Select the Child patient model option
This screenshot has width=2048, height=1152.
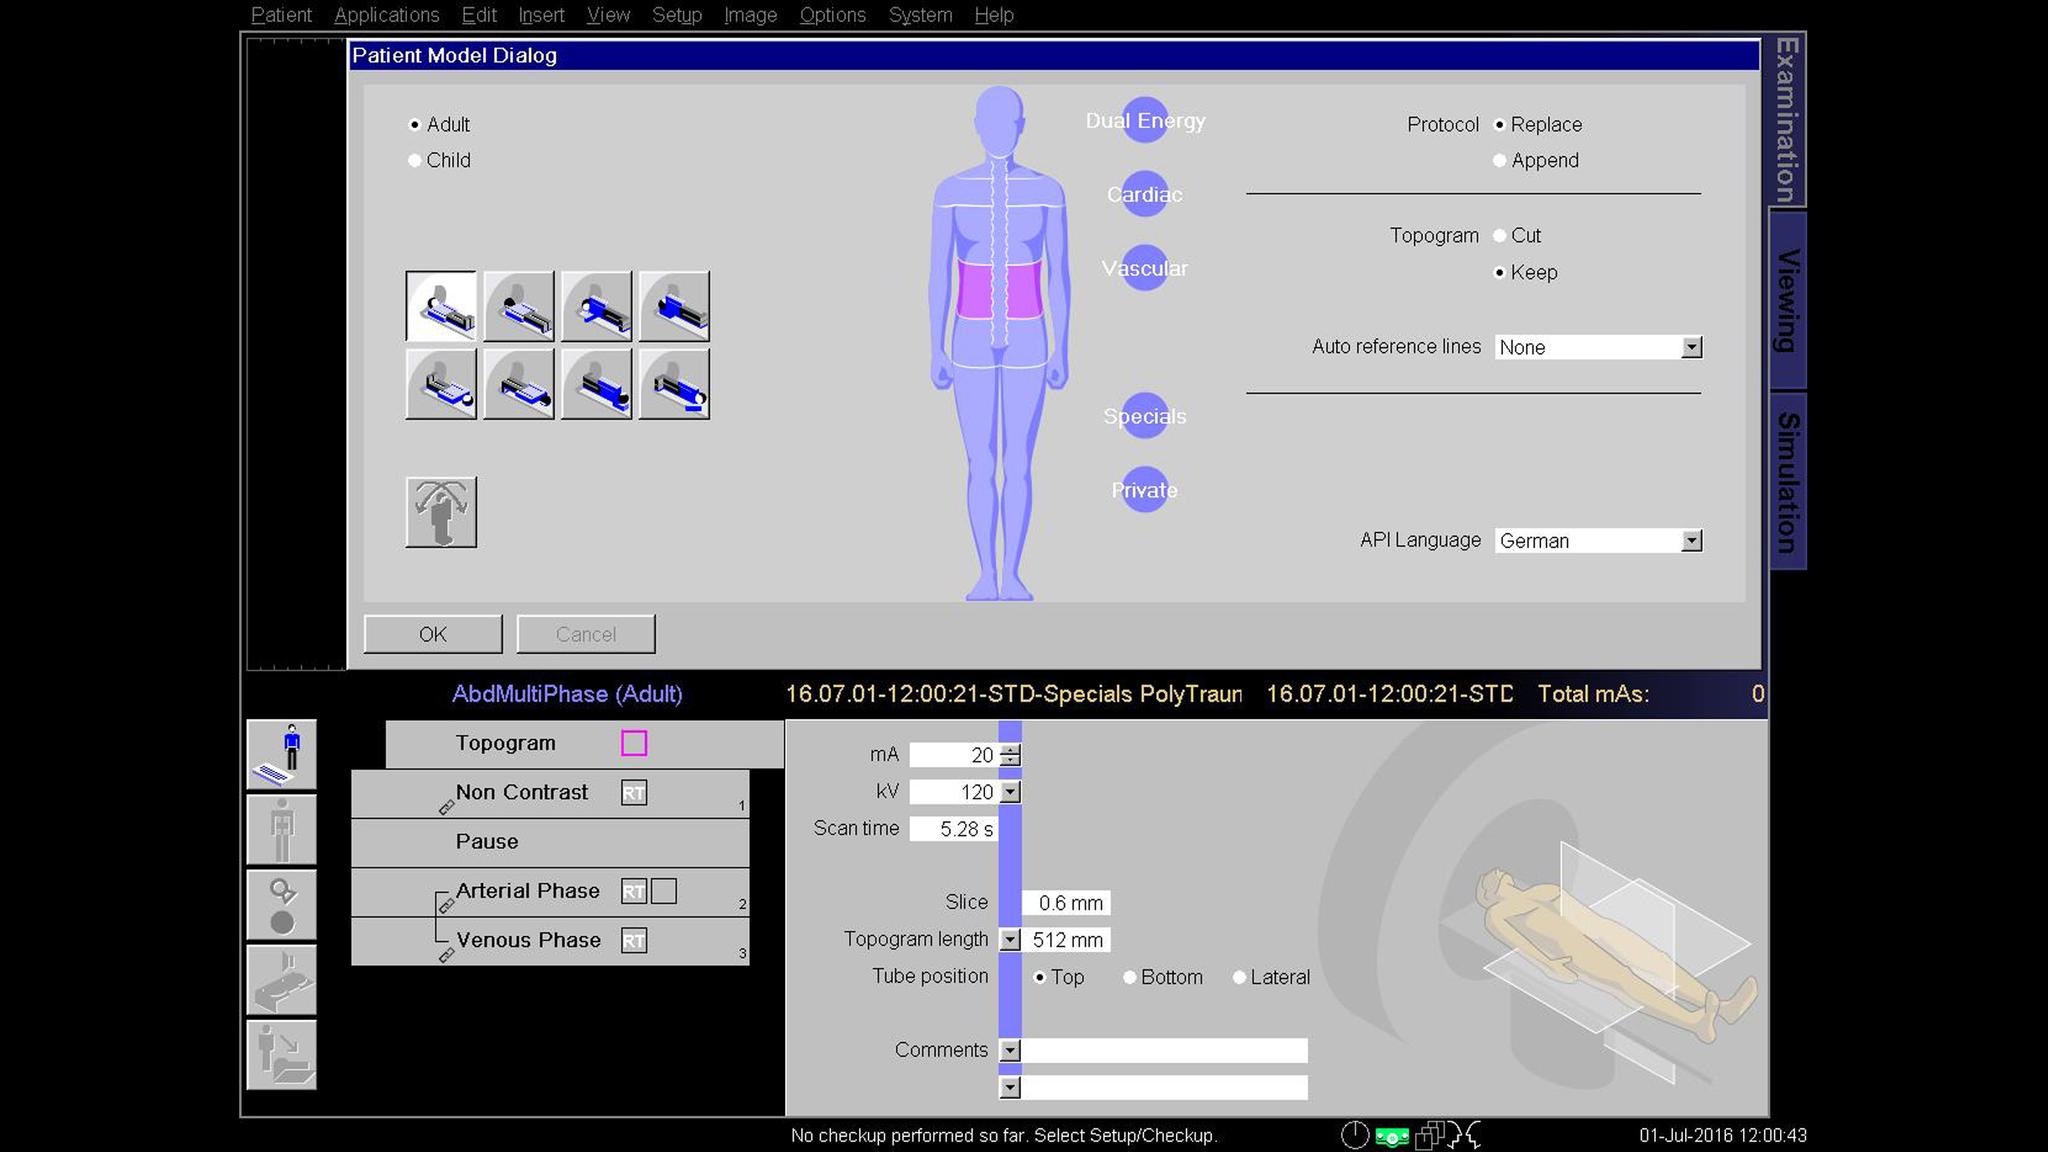pyautogui.click(x=414, y=160)
